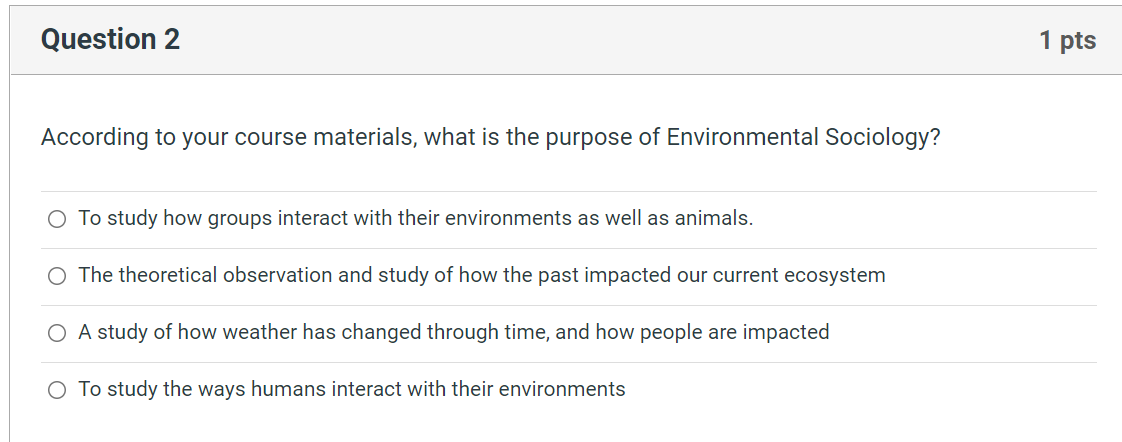Click the word "impacted" ending the third answer

point(785,332)
